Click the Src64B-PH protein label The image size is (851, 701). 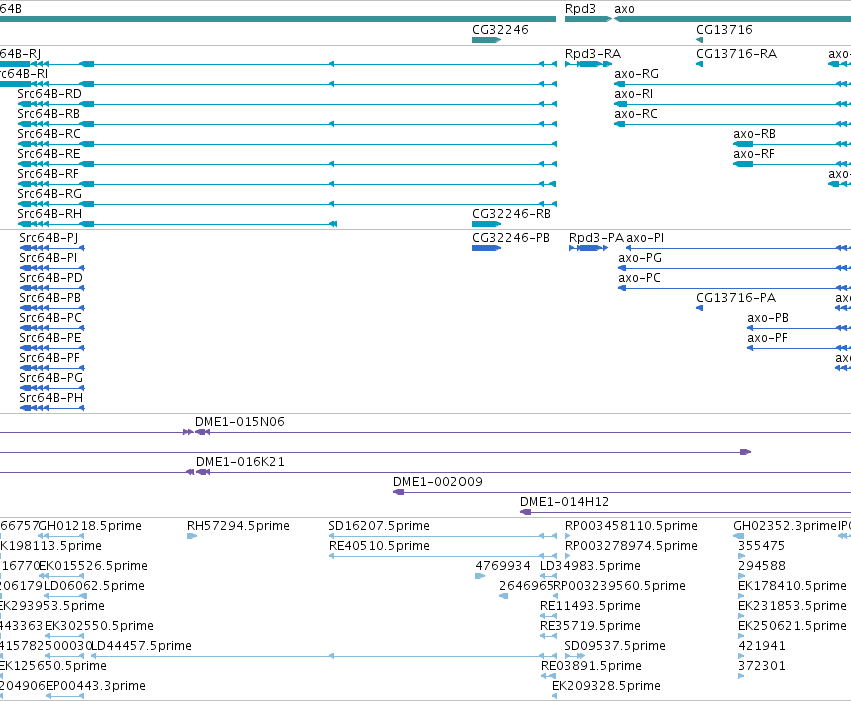[51, 399]
